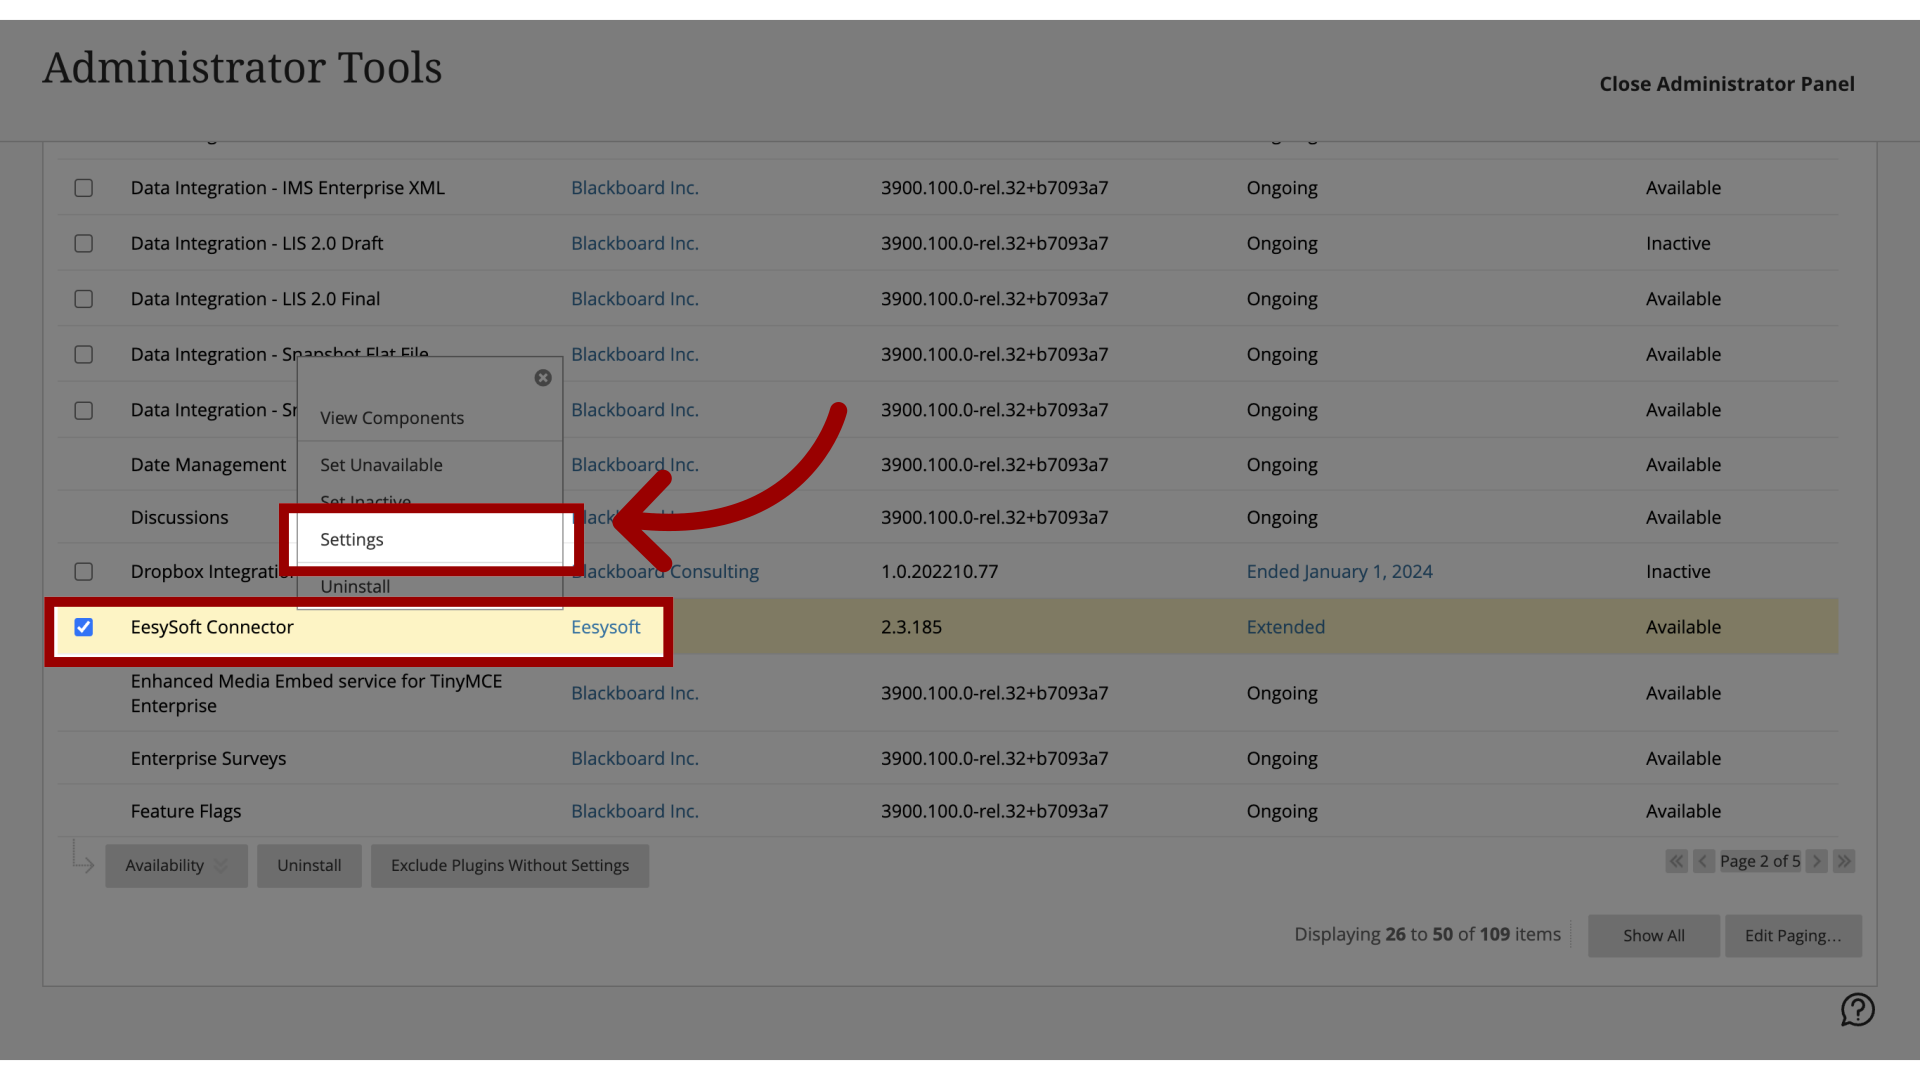Click Ongoing status in the Feature Flags row
Screen dimensions: 1920x1080
click(1282, 812)
